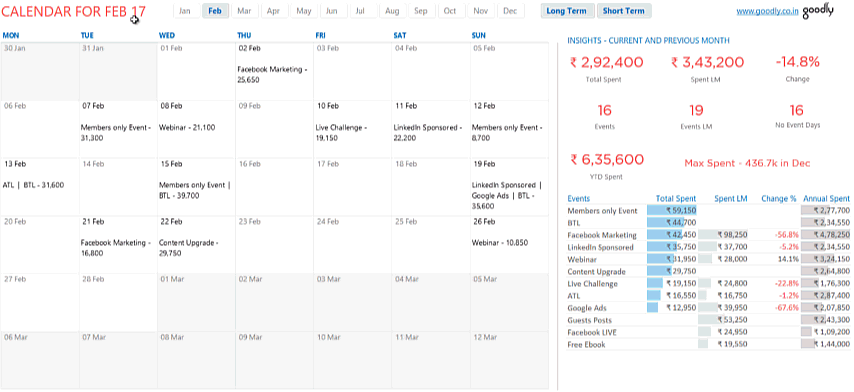Select the Mar month button
Viewport: 854px width, 392px height.
point(244,11)
